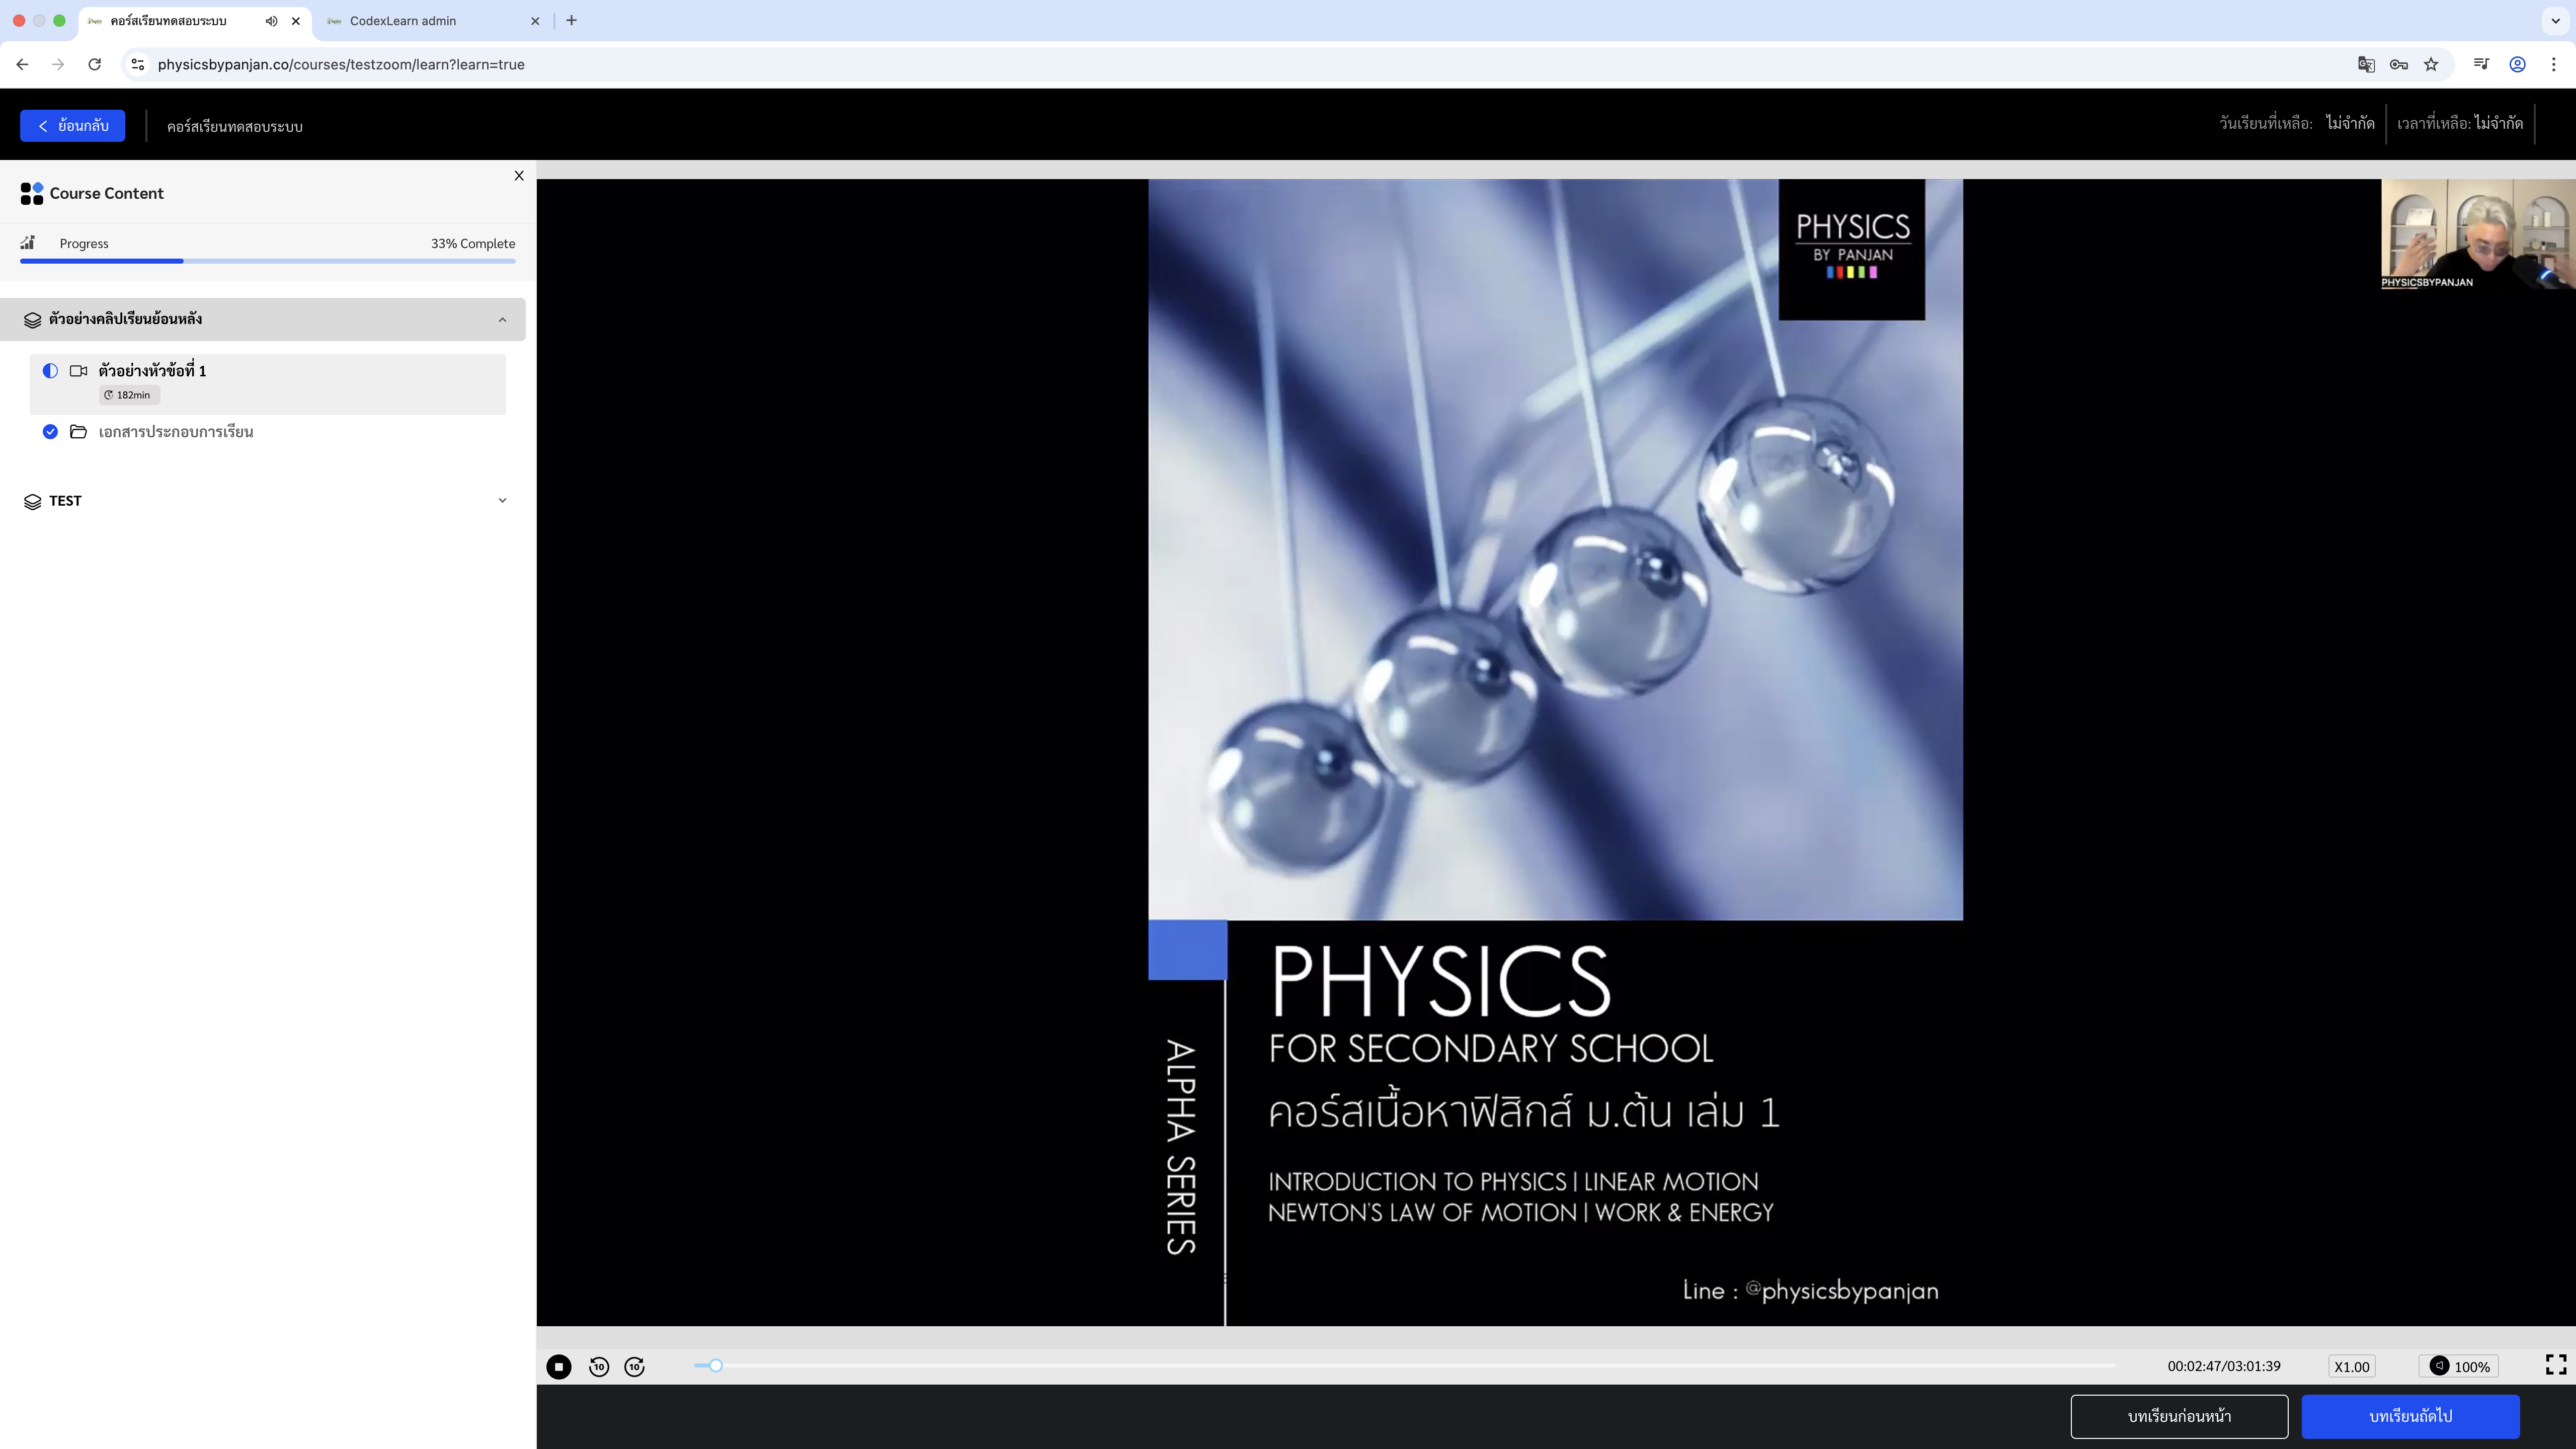This screenshot has width=2576, height=1449.
Task: Switch to the CodexLearn admin tab
Action: pos(403,21)
